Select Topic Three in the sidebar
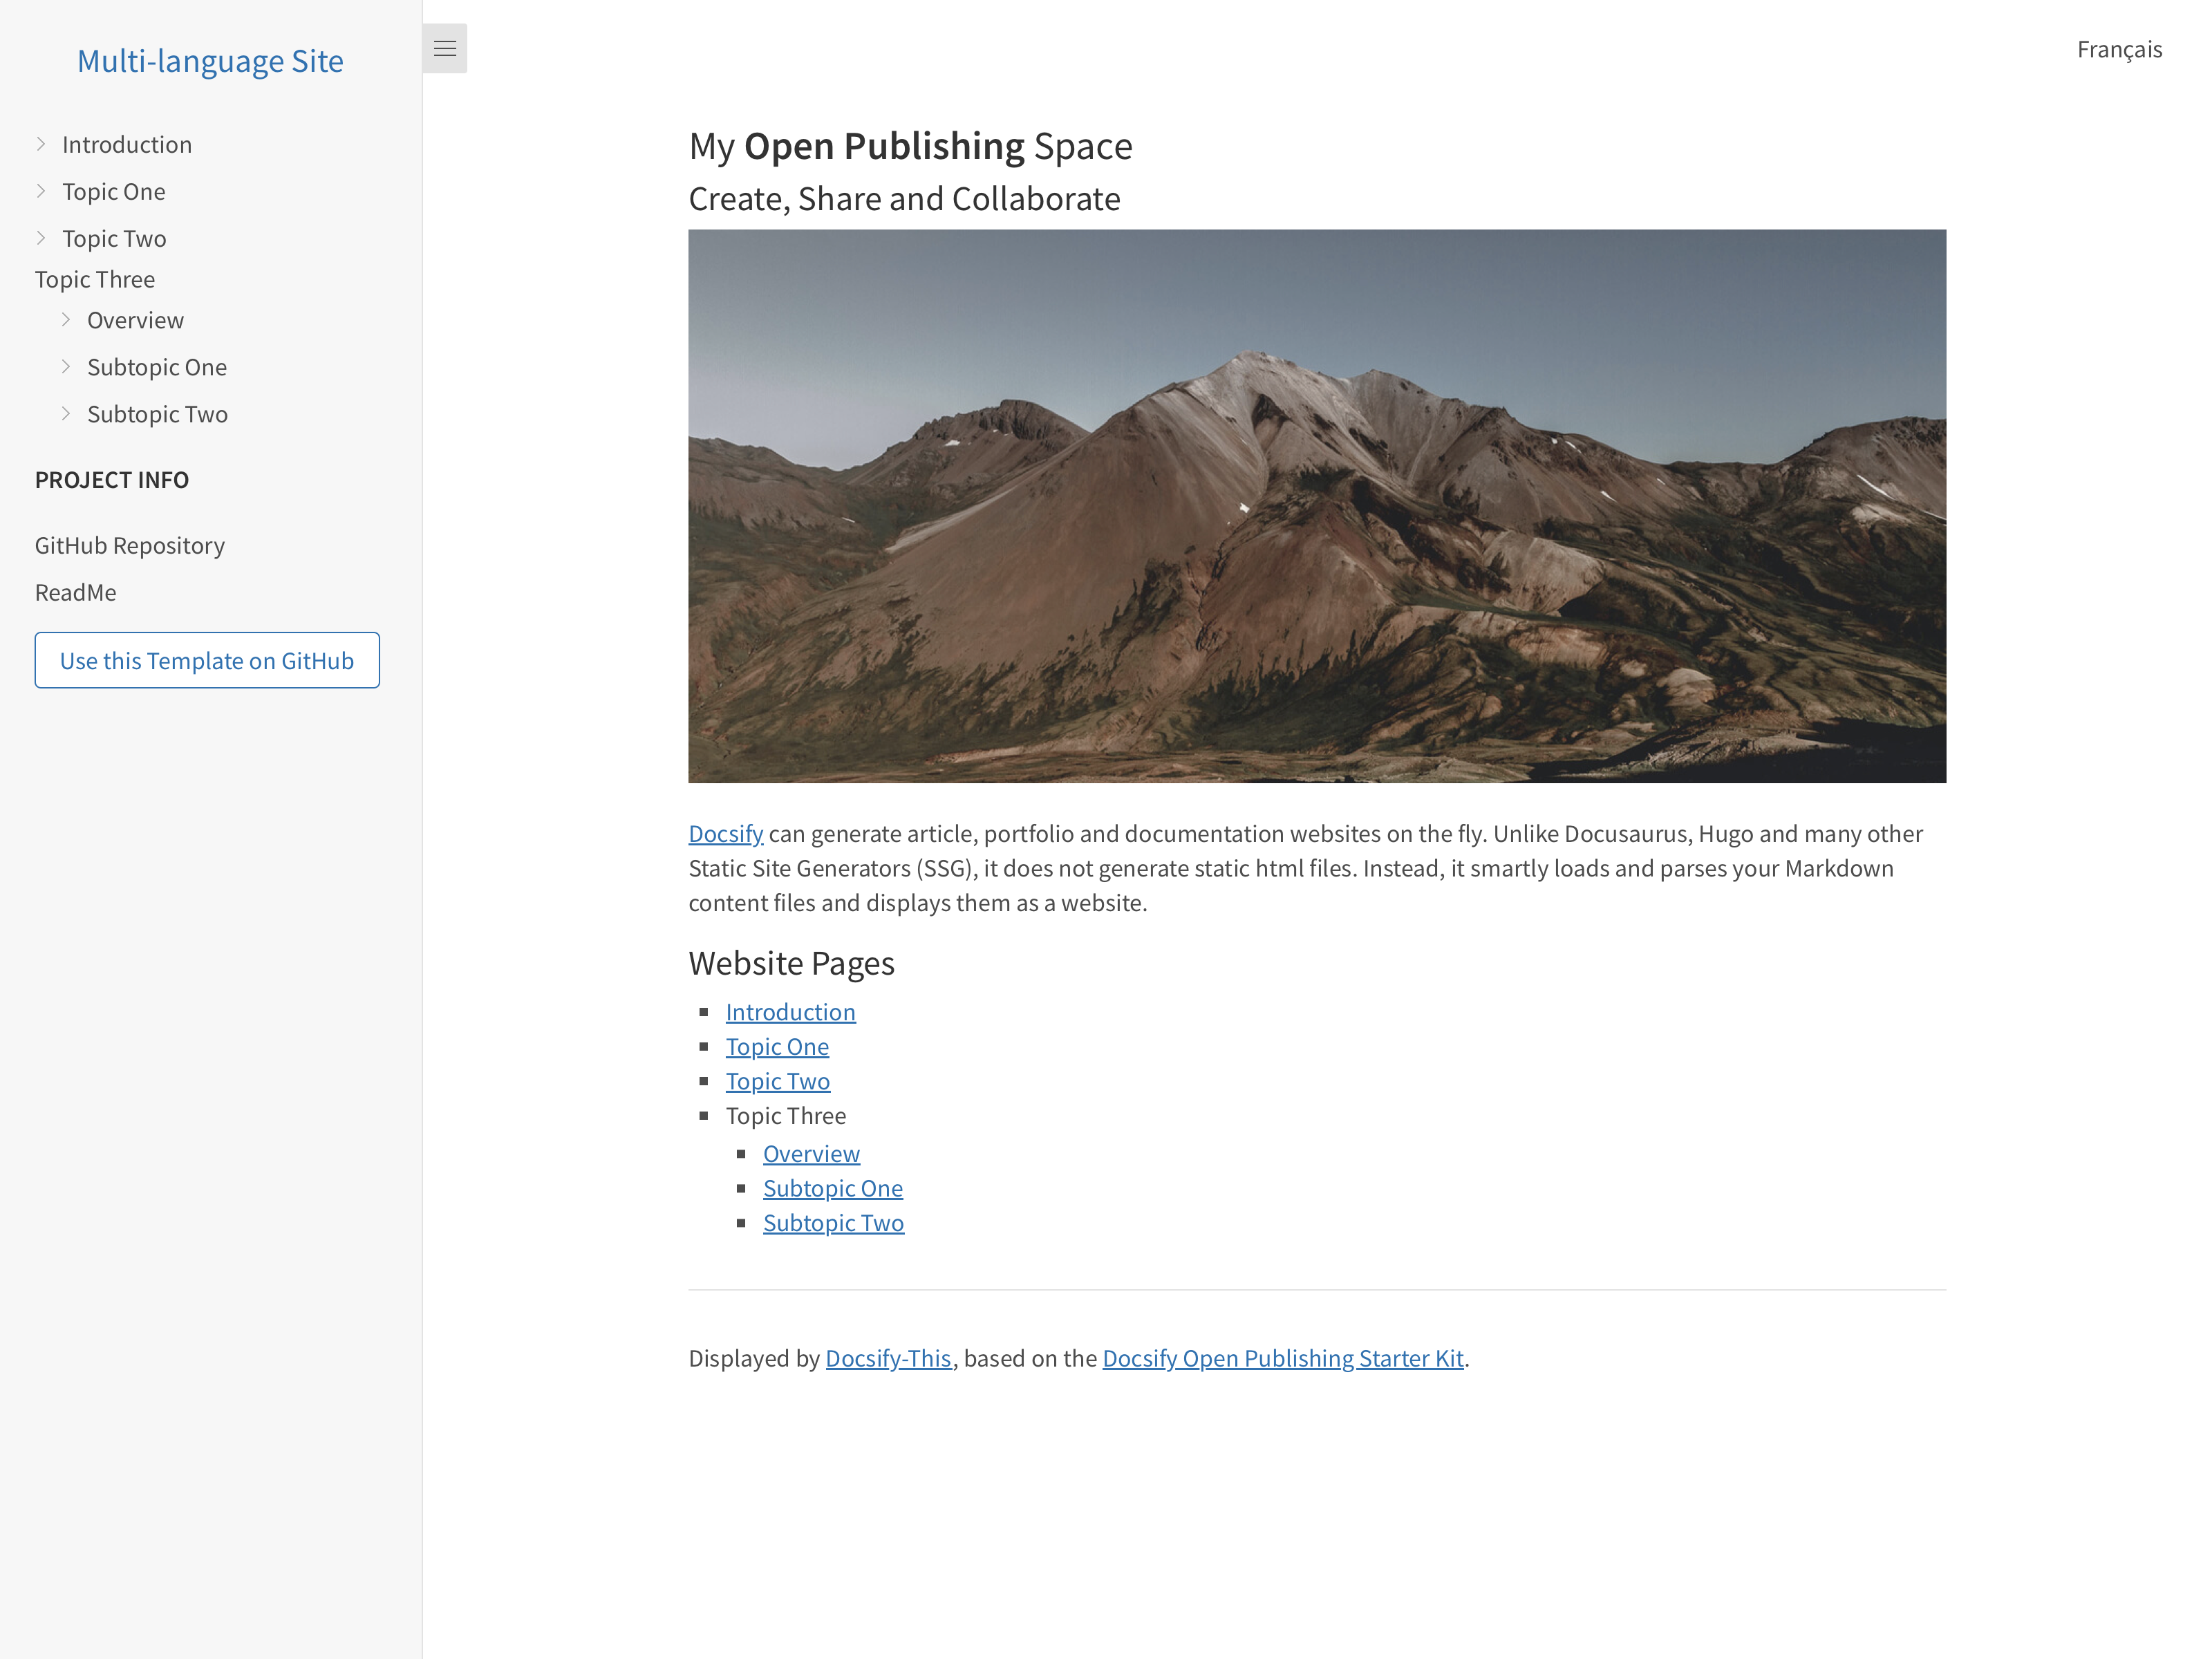This screenshot has width=2212, height=1659. [95, 279]
